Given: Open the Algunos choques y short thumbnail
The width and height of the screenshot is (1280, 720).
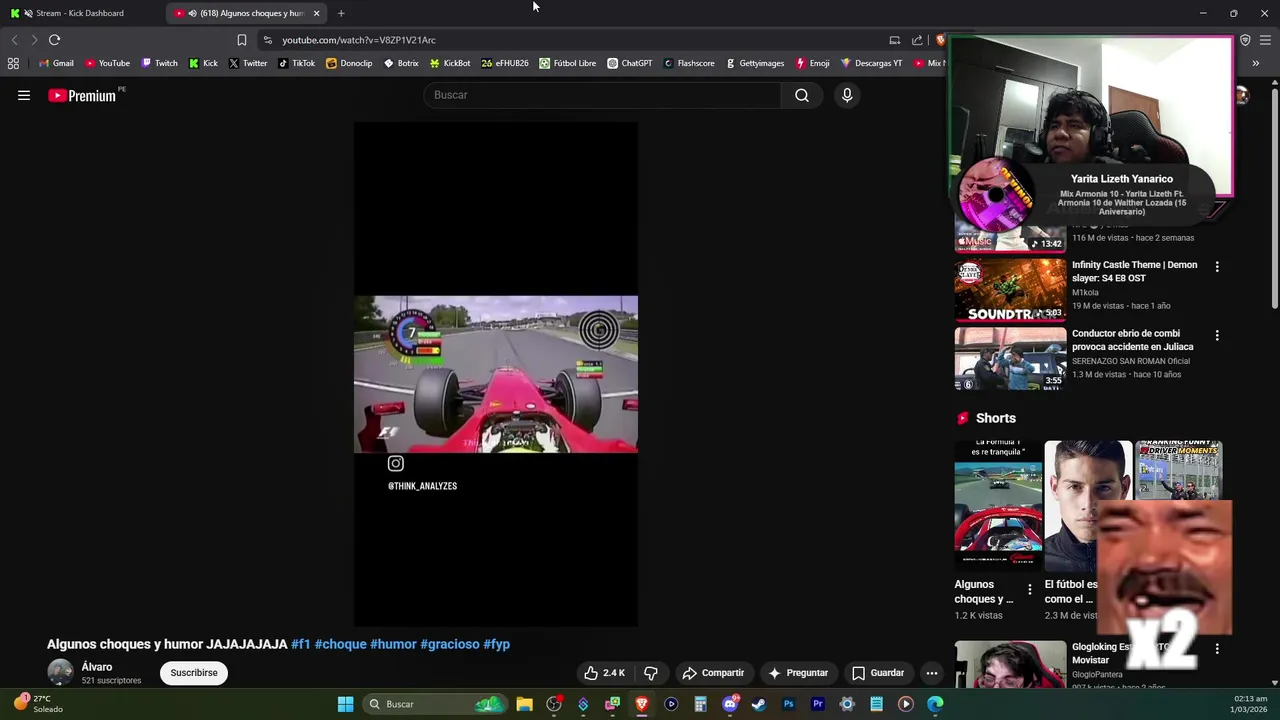Looking at the screenshot, I should click(x=998, y=505).
